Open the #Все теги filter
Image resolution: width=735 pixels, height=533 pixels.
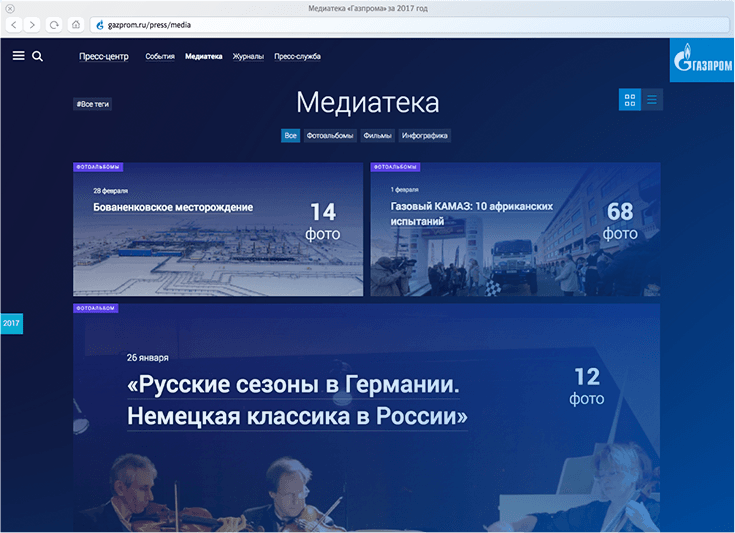pyautogui.click(x=92, y=104)
